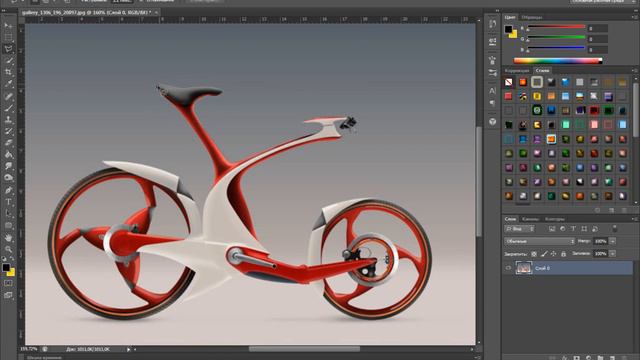
Task: Switch to the Каналы tab
Action: pos(530,219)
